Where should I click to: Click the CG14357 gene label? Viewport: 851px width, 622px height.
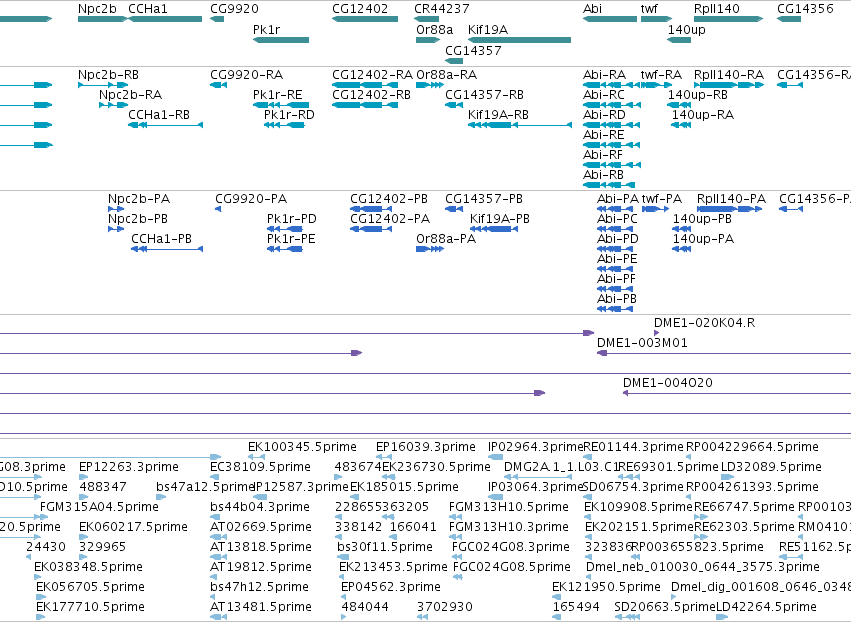[x=473, y=50]
